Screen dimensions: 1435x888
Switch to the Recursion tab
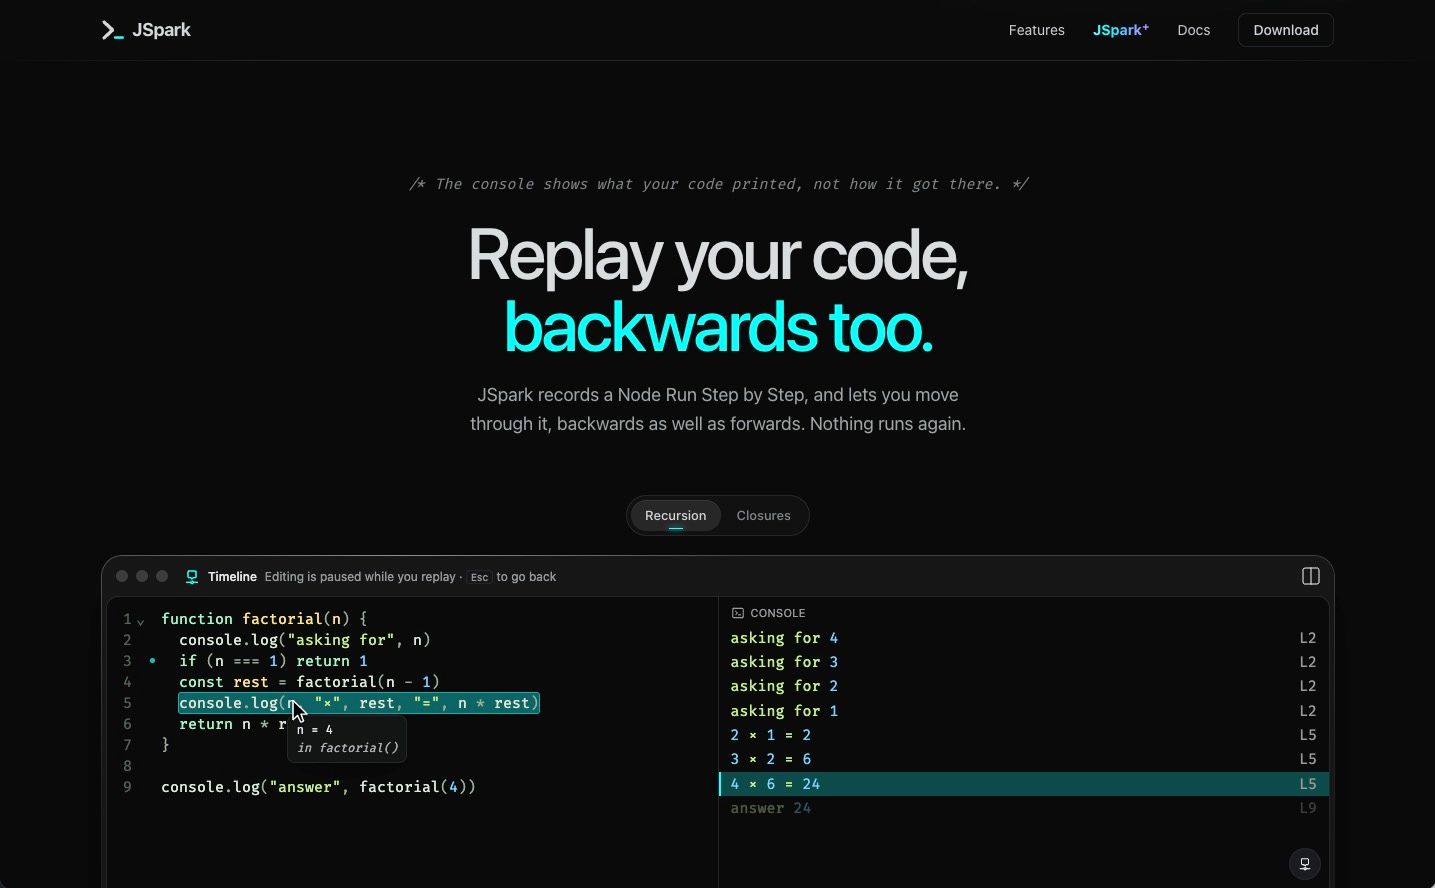point(675,516)
